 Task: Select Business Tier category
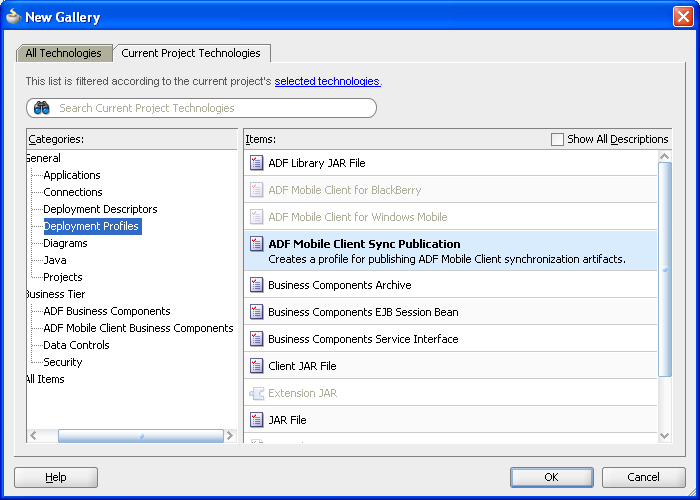point(56,294)
